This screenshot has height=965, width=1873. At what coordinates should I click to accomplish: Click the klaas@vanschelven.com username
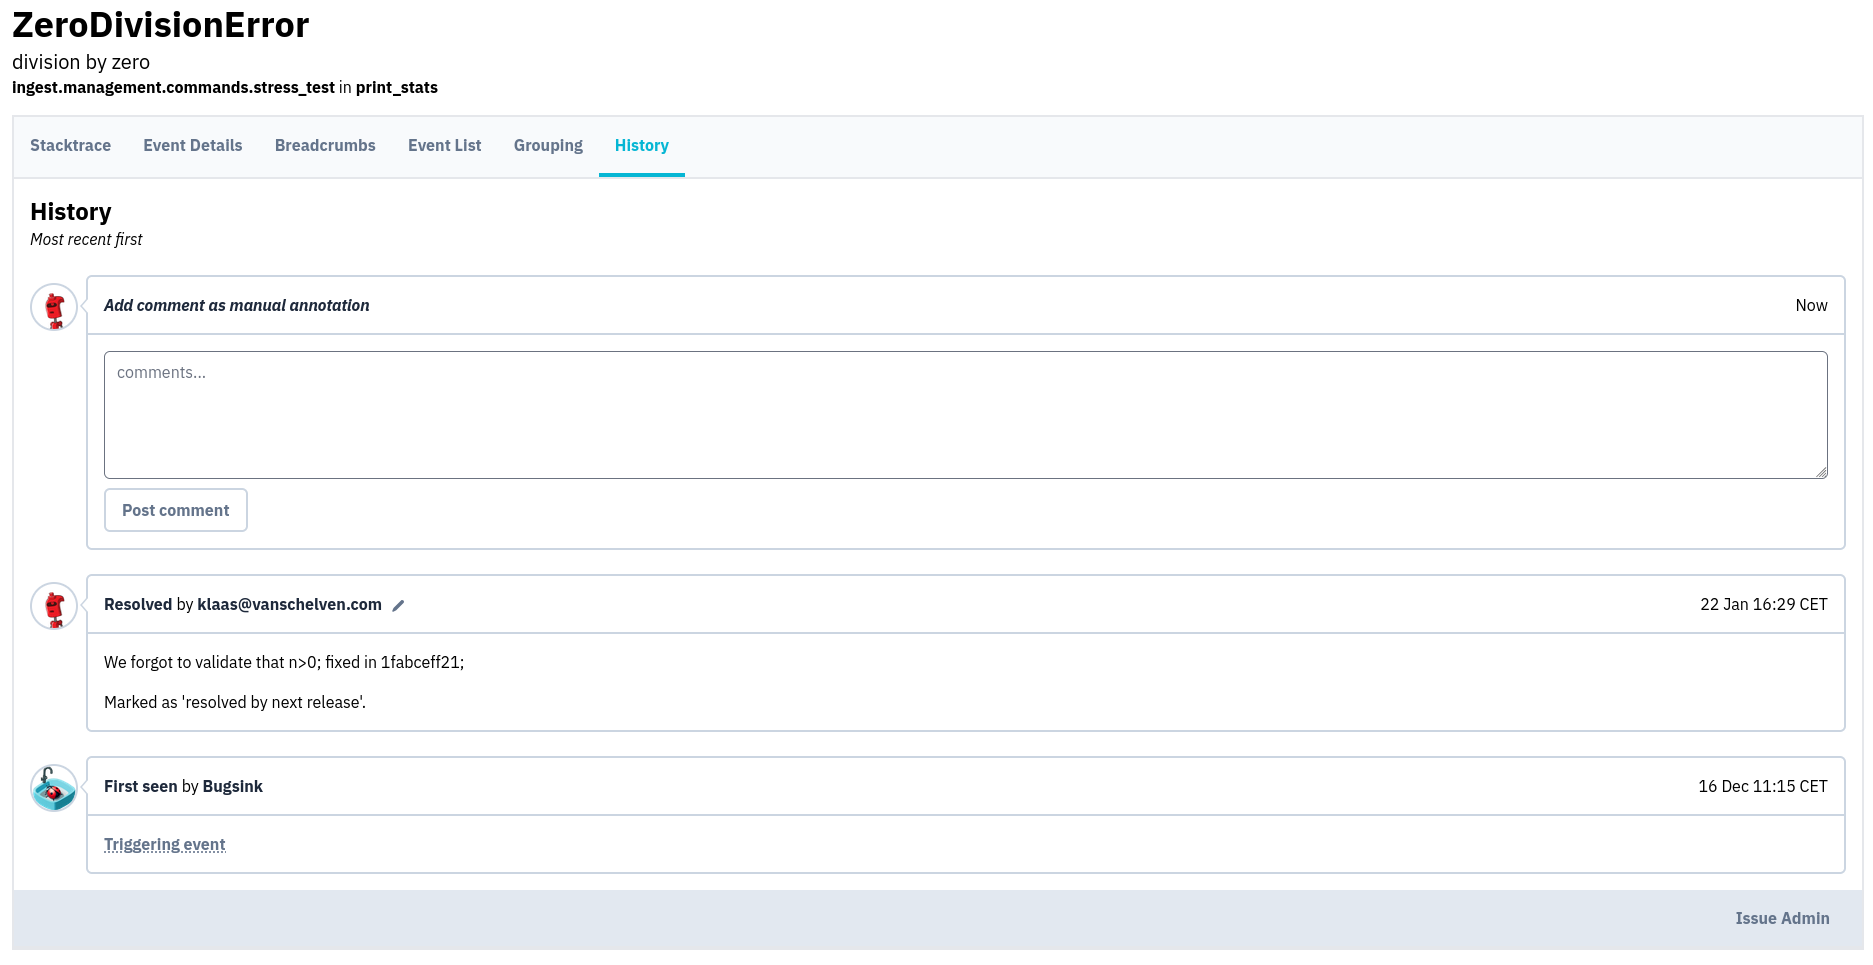pyautogui.click(x=289, y=605)
